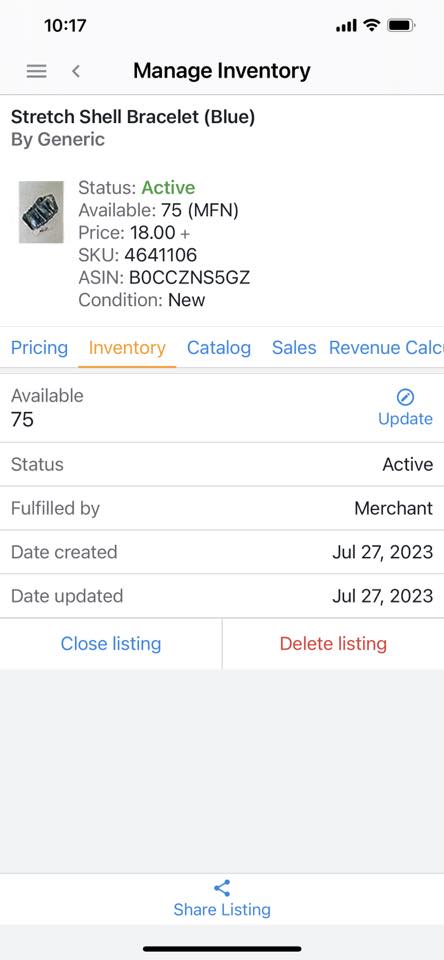Open the Revenue Calculator tab
This screenshot has width=444, height=960.
click(x=386, y=348)
